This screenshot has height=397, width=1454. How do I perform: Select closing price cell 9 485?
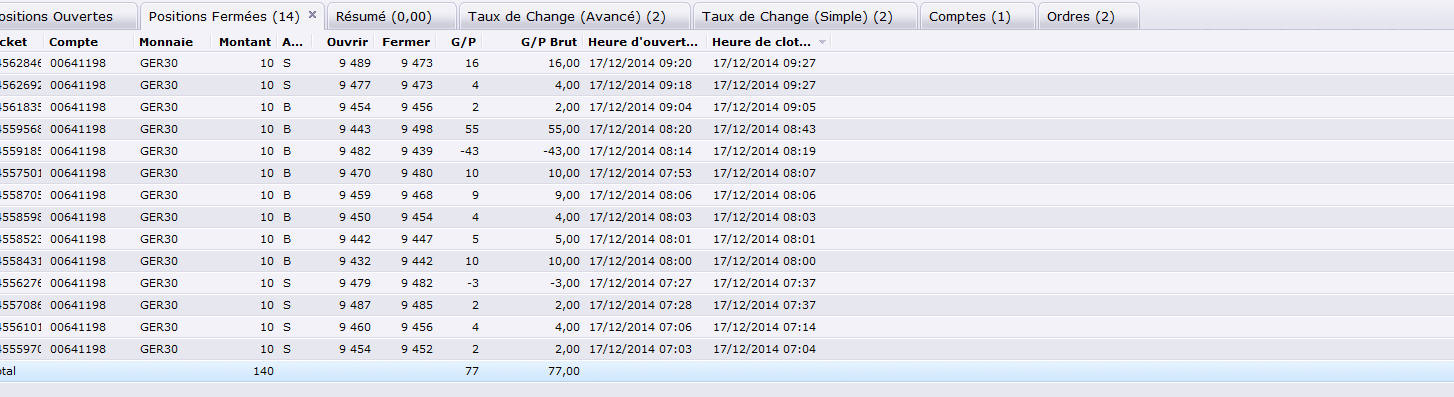tap(417, 305)
